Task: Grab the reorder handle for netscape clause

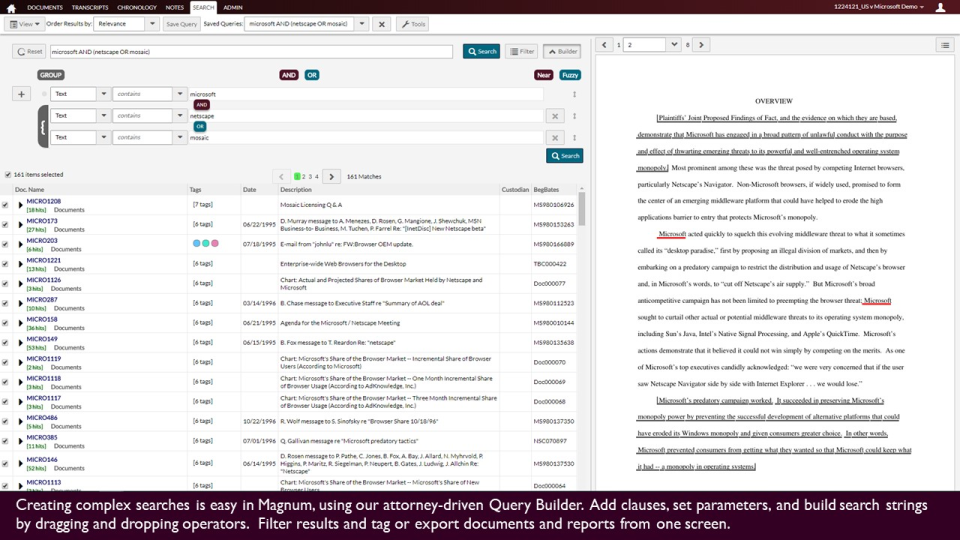Action: 574,116
